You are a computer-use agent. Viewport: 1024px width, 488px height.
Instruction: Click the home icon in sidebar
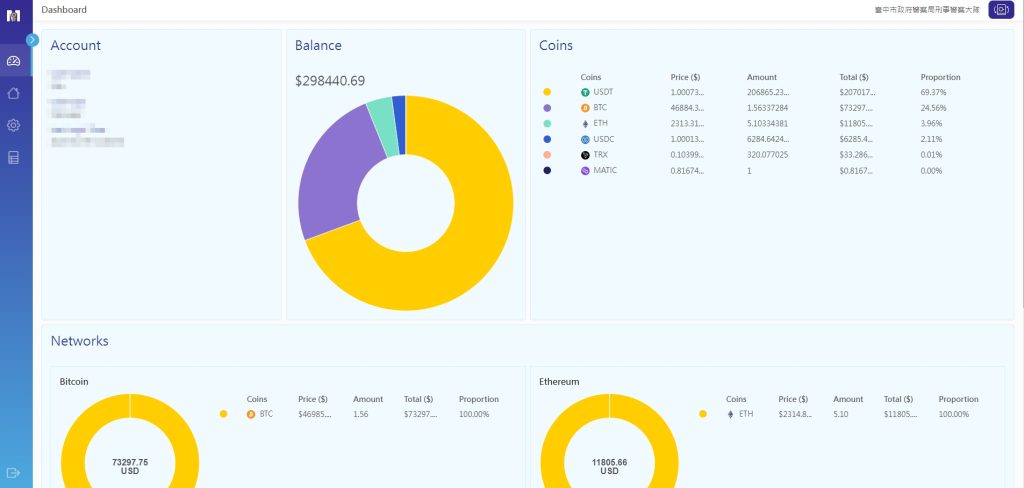click(x=14, y=93)
